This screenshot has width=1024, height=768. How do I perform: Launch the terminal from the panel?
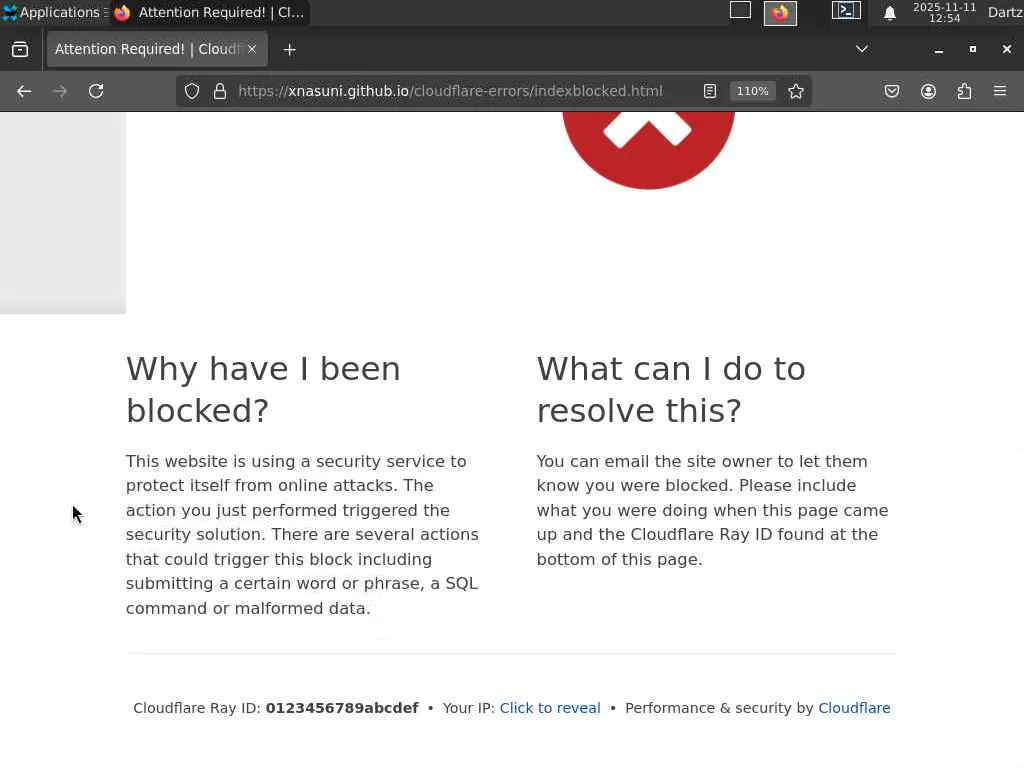[x=846, y=10]
